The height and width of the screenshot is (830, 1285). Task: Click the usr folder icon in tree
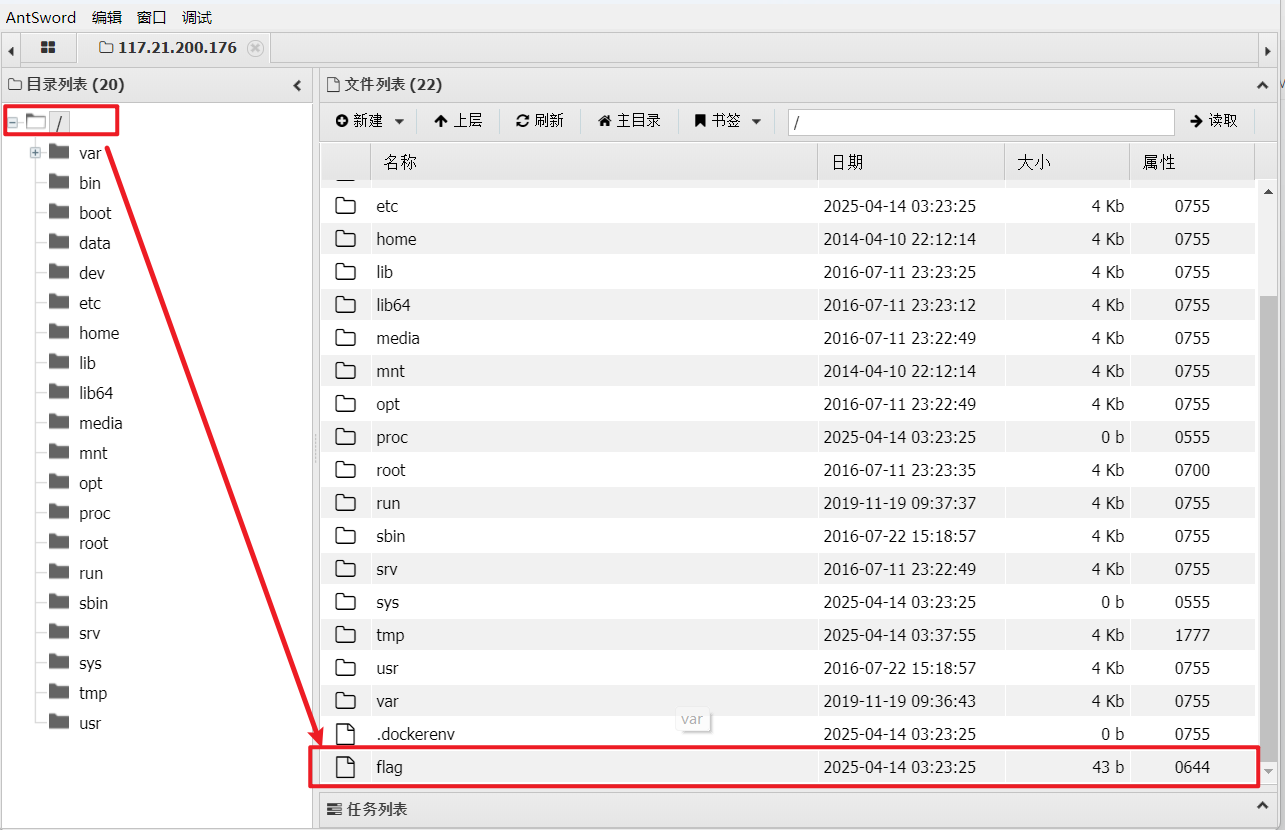[x=59, y=722]
